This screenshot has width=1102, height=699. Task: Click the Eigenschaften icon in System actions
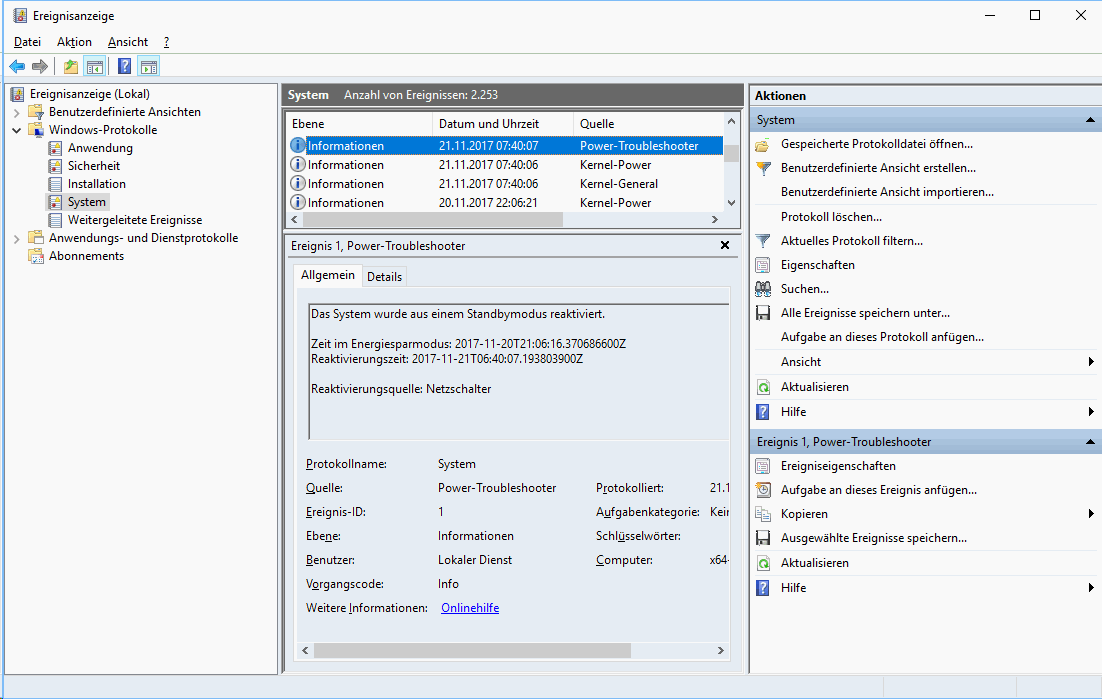point(763,266)
